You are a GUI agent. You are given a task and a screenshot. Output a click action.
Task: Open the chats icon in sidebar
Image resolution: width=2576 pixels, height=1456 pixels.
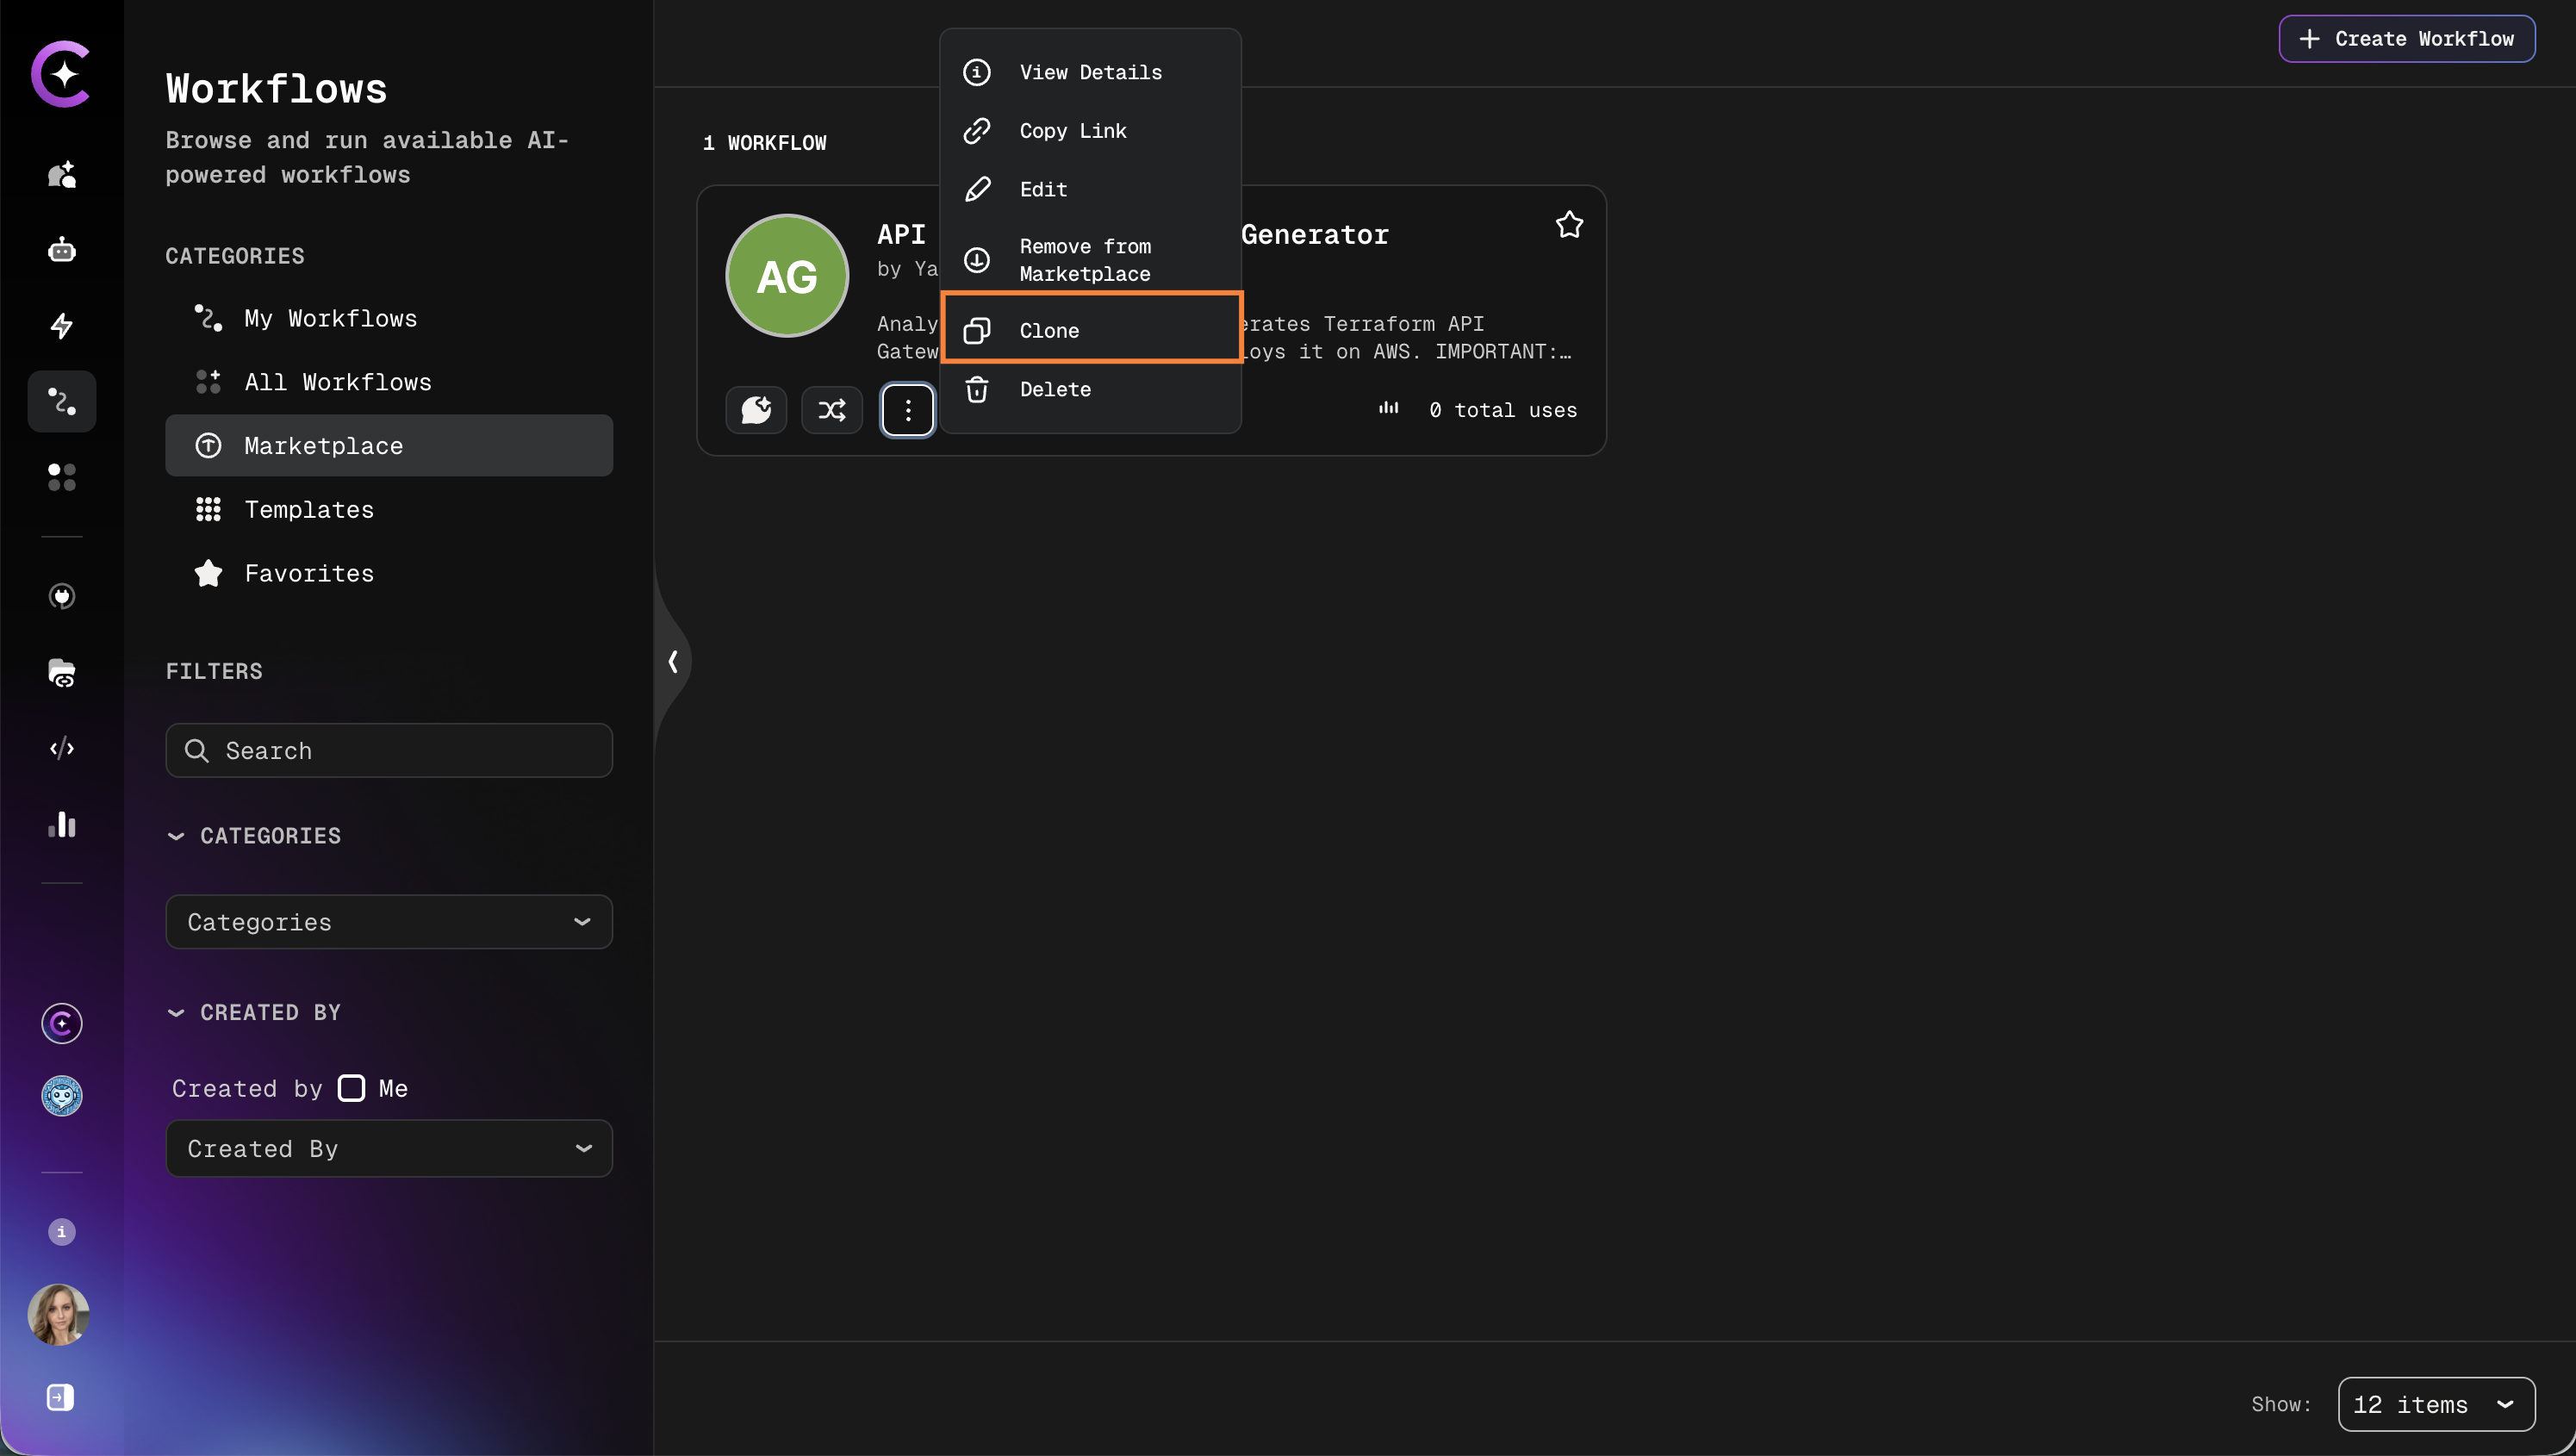tap(62, 174)
